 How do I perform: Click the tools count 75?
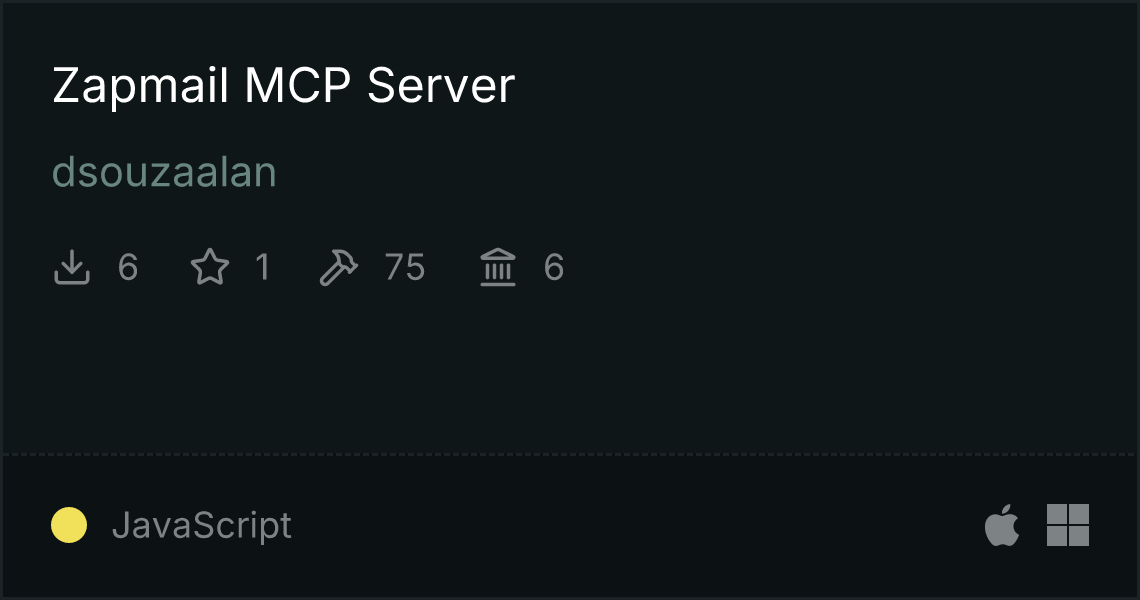[405, 267]
